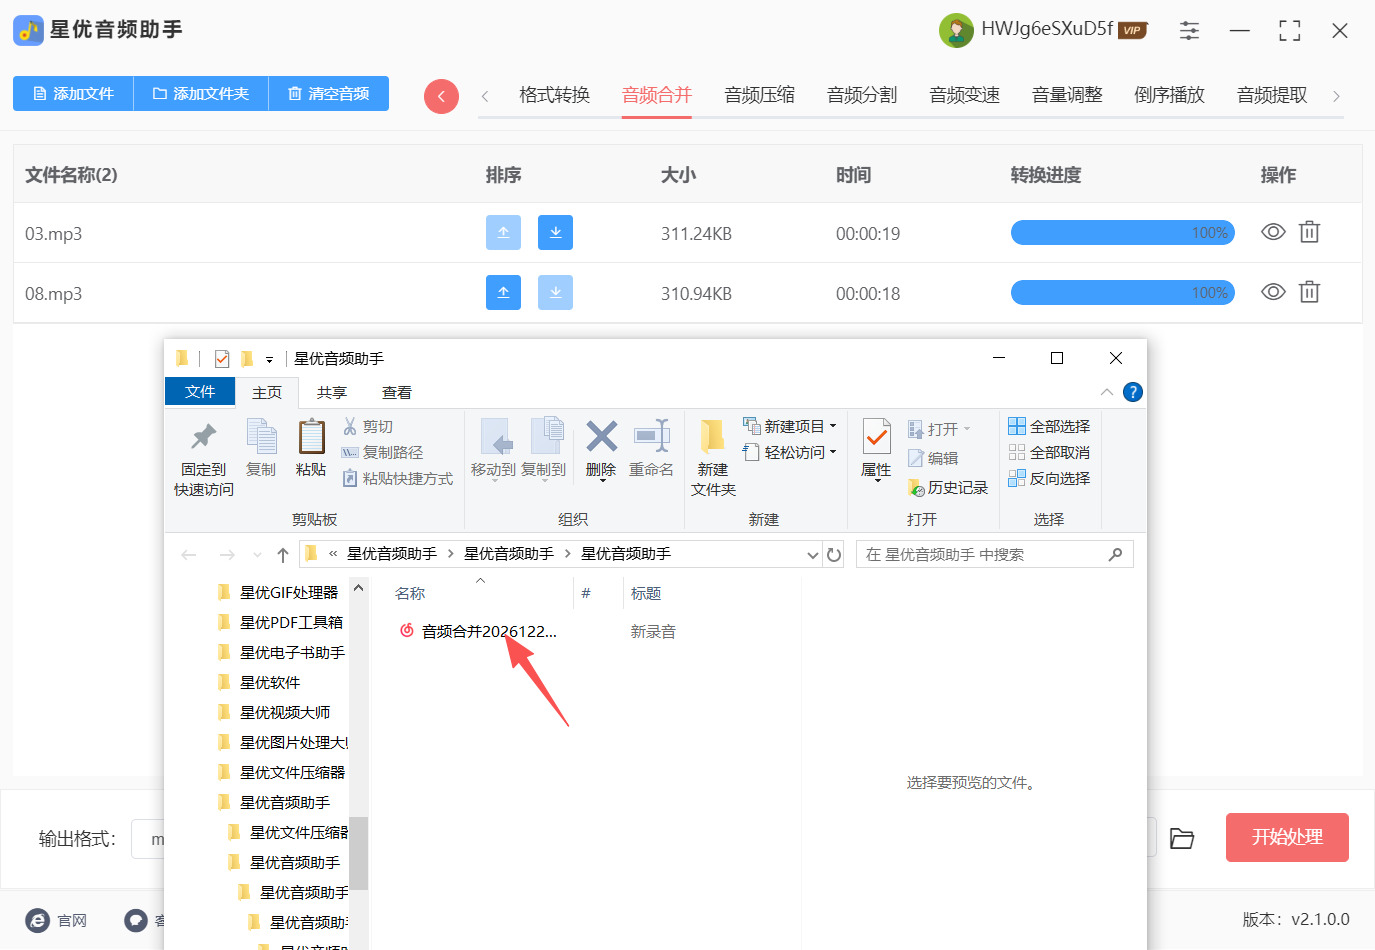This screenshot has width=1375, height=950.
Task: Click 08.mp3 conversion progress bar
Action: (x=1123, y=293)
